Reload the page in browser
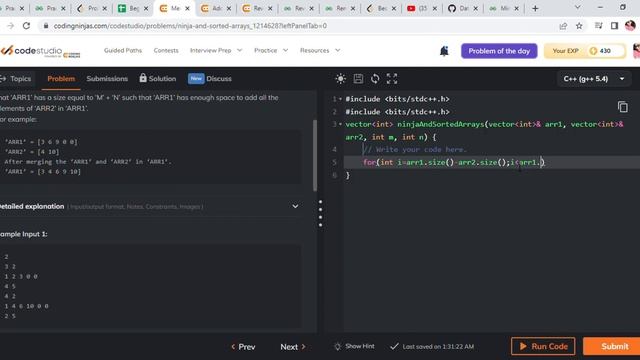This screenshot has height=360, width=640. tap(26, 26)
